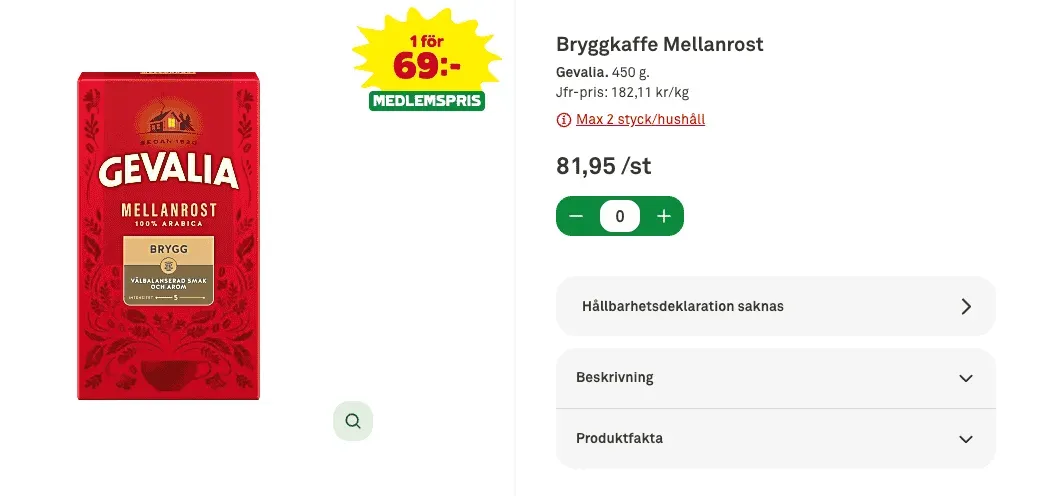Click the Gevalia brand name text

pos(582,72)
